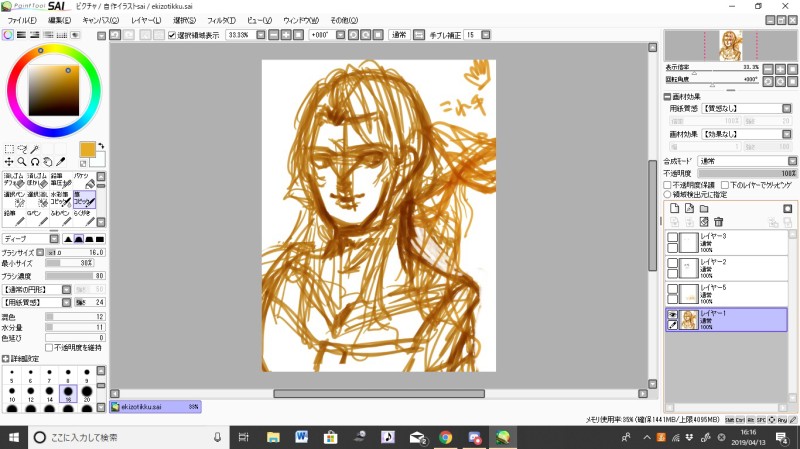Select the rectangular selection tool

click(9, 149)
